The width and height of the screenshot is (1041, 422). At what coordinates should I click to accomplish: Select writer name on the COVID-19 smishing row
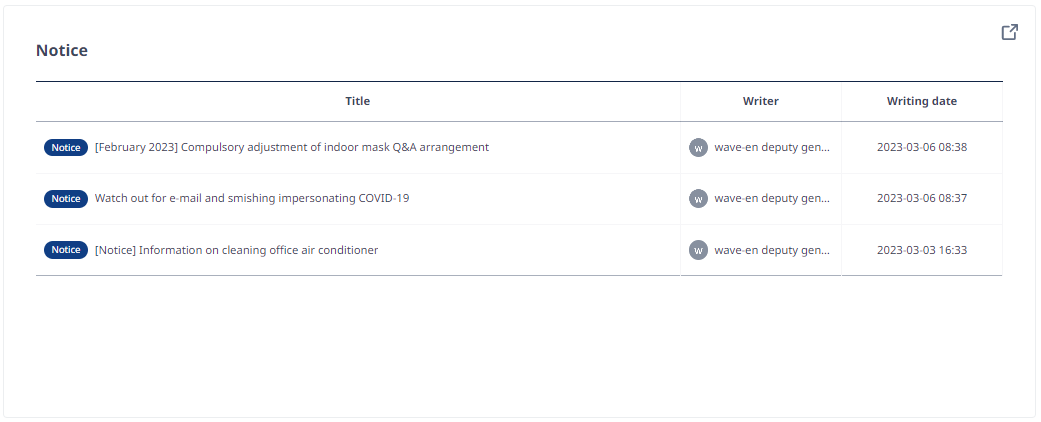pos(772,198)
